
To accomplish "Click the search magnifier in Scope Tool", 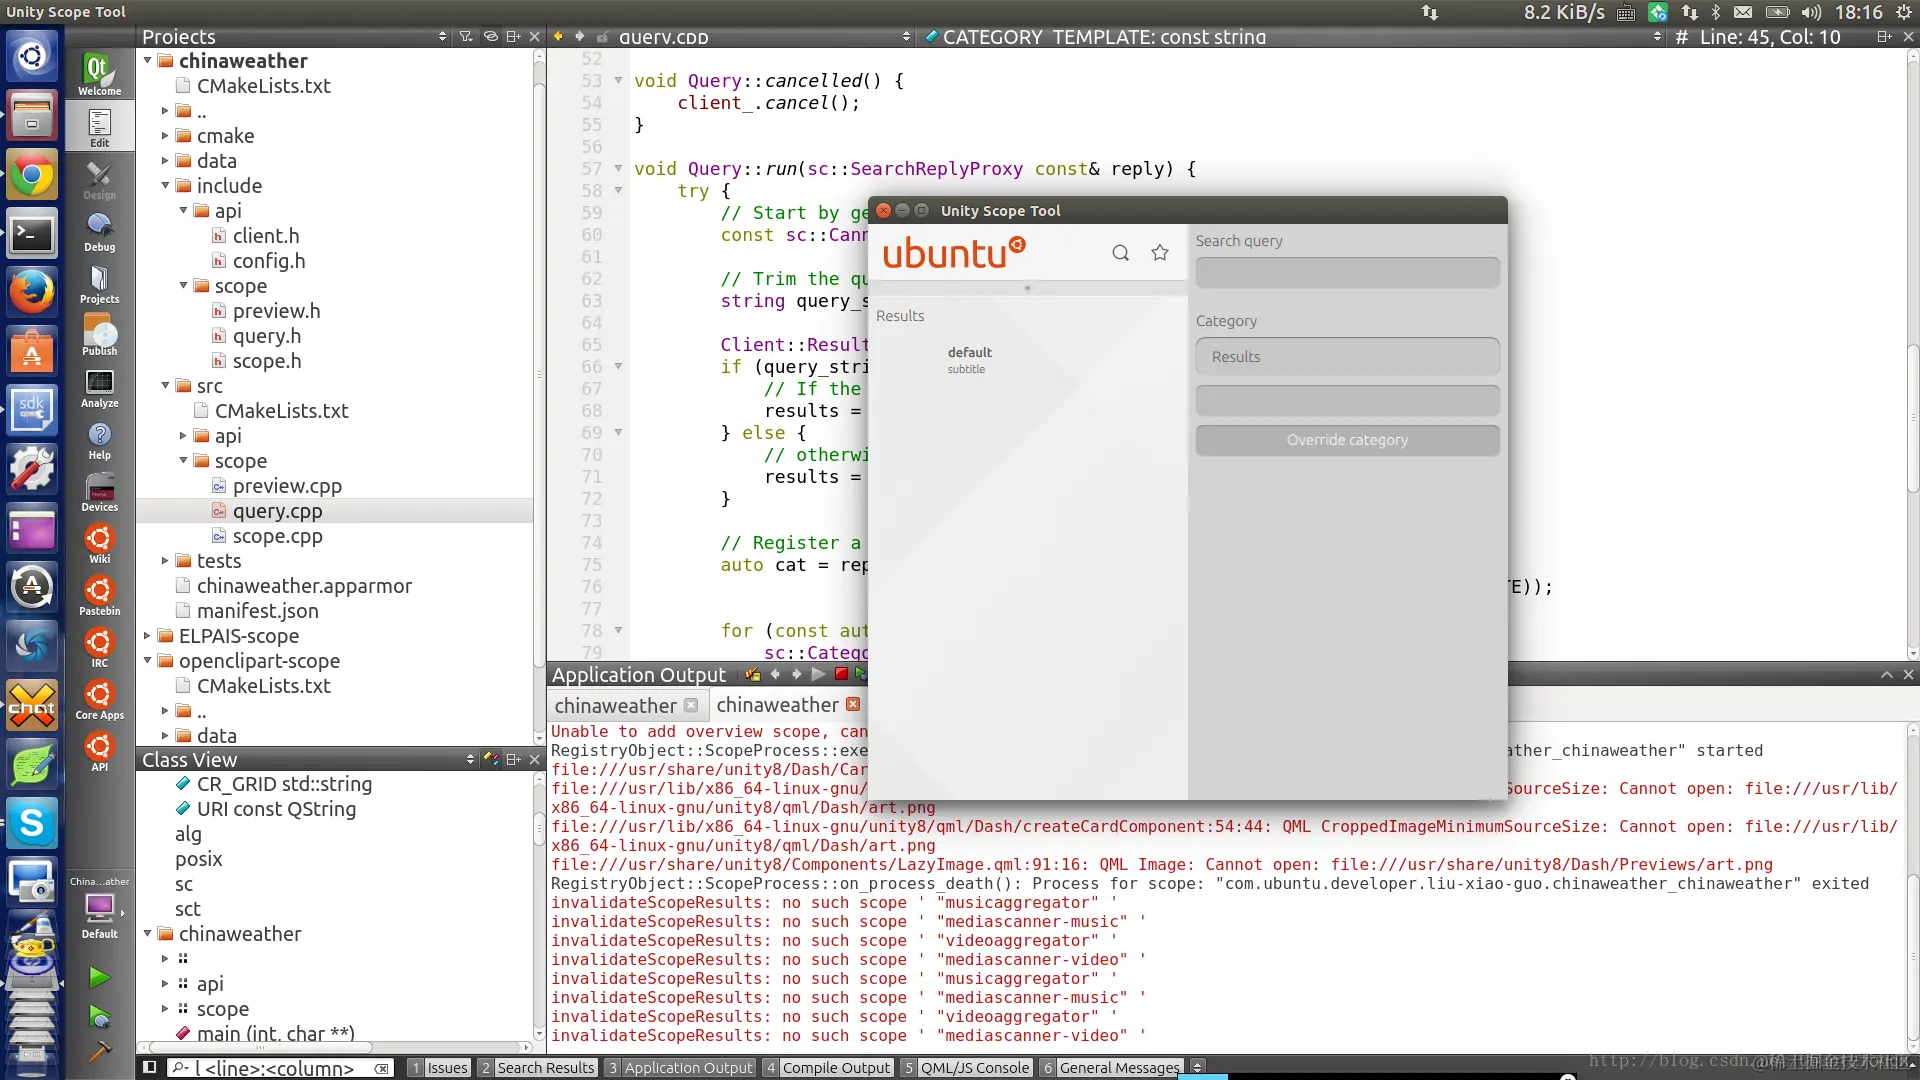I will coord(1120,253).
